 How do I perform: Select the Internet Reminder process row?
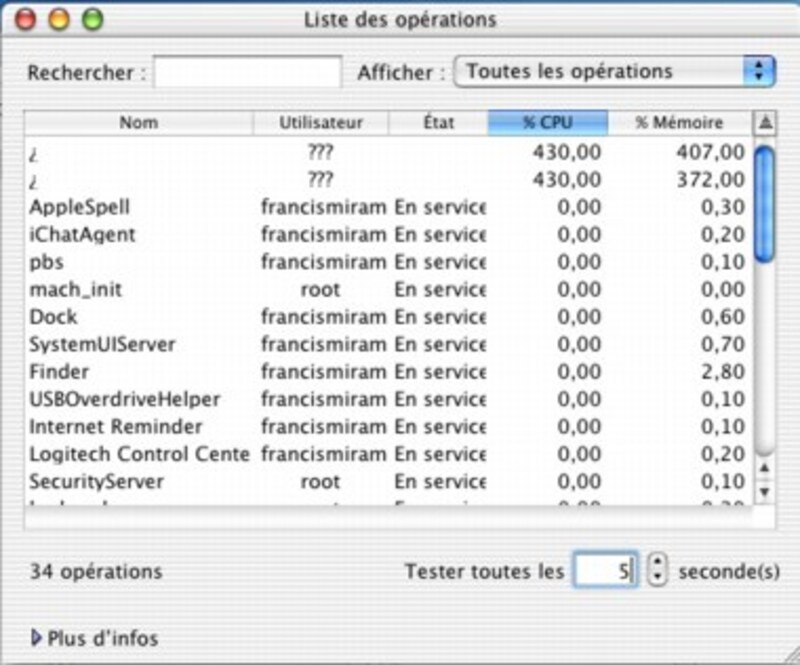coord(388,427)
